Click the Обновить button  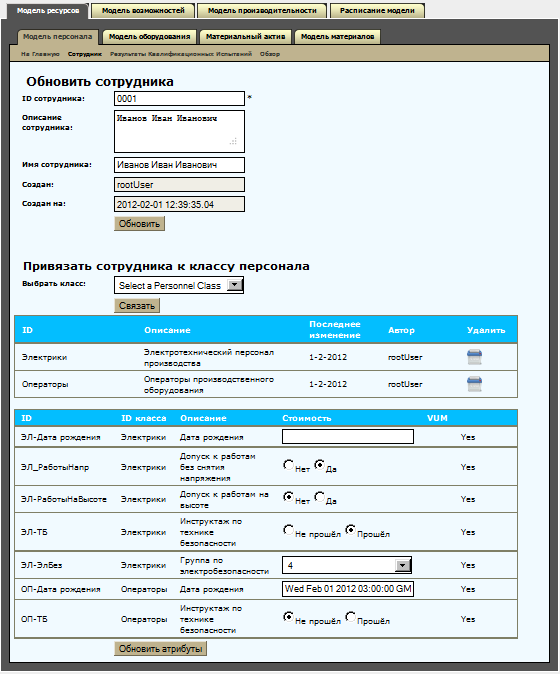(x=139, y=224)
